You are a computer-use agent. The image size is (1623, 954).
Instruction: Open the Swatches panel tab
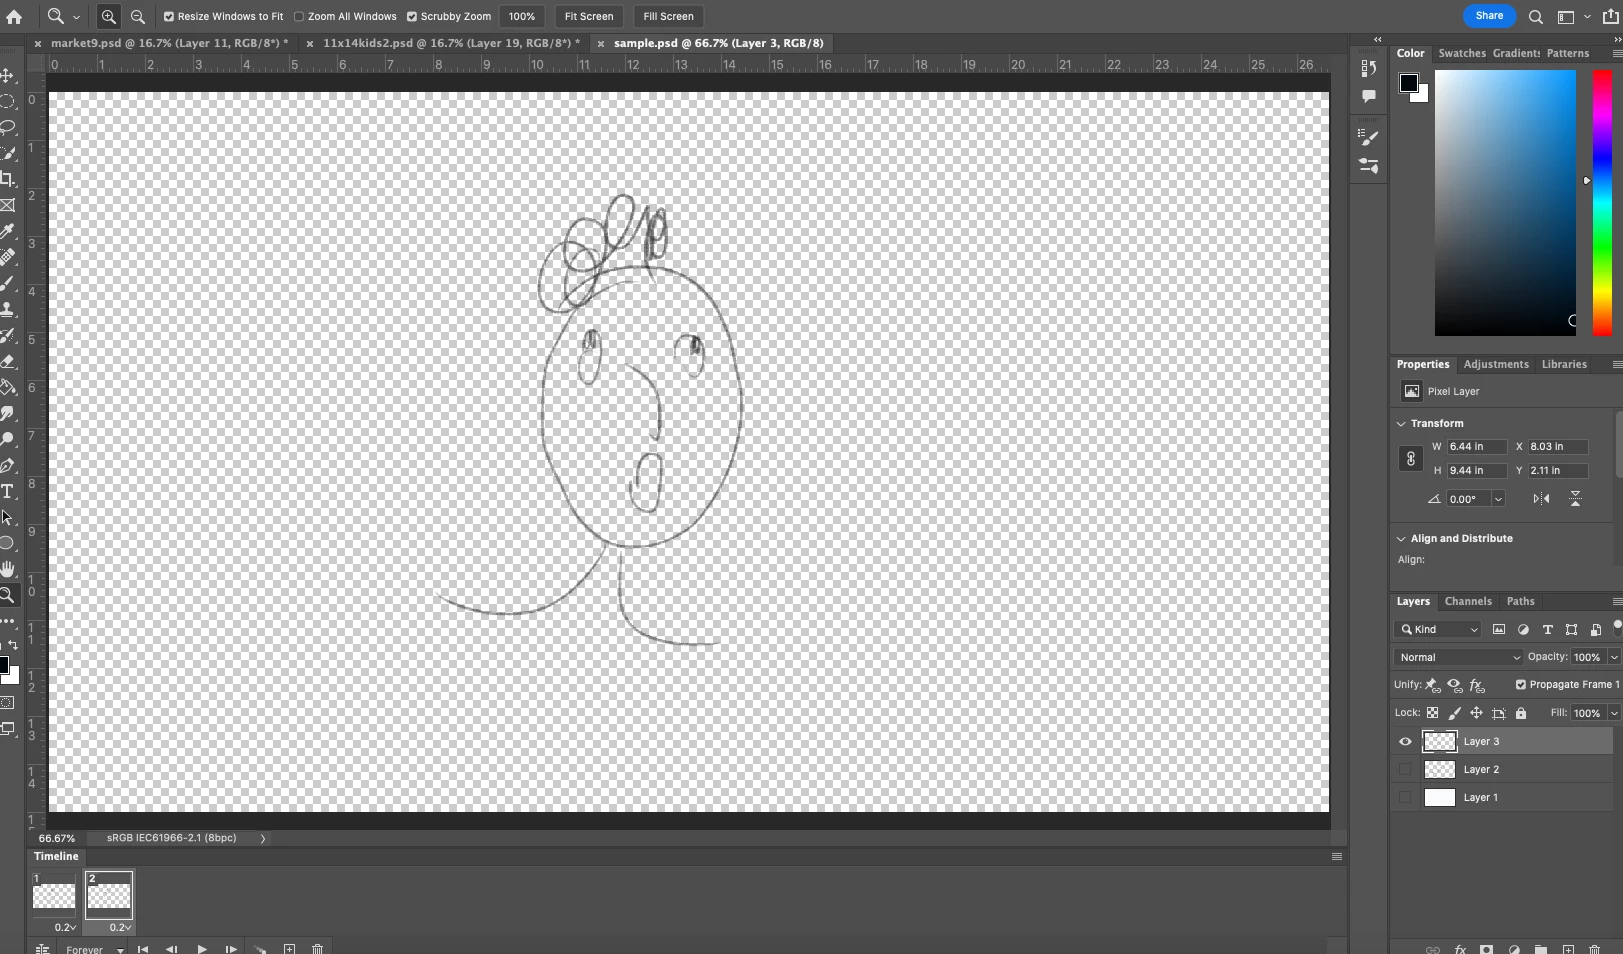point(1462,53)
